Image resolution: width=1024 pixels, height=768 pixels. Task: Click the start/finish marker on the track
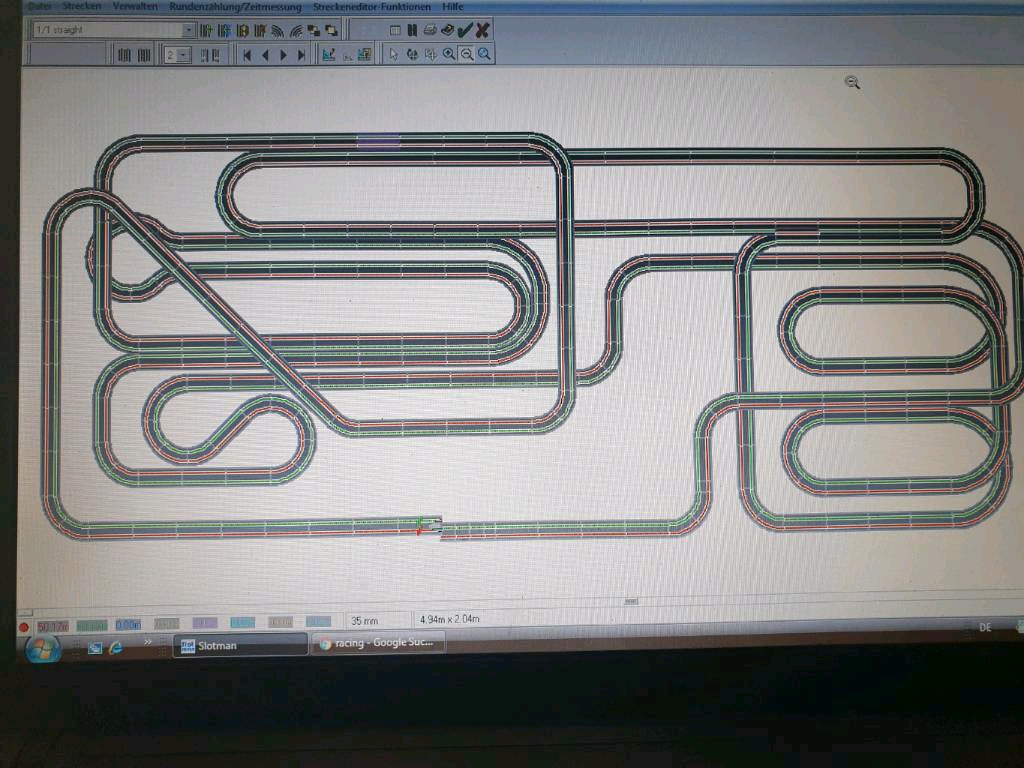[x=430, y=525]
